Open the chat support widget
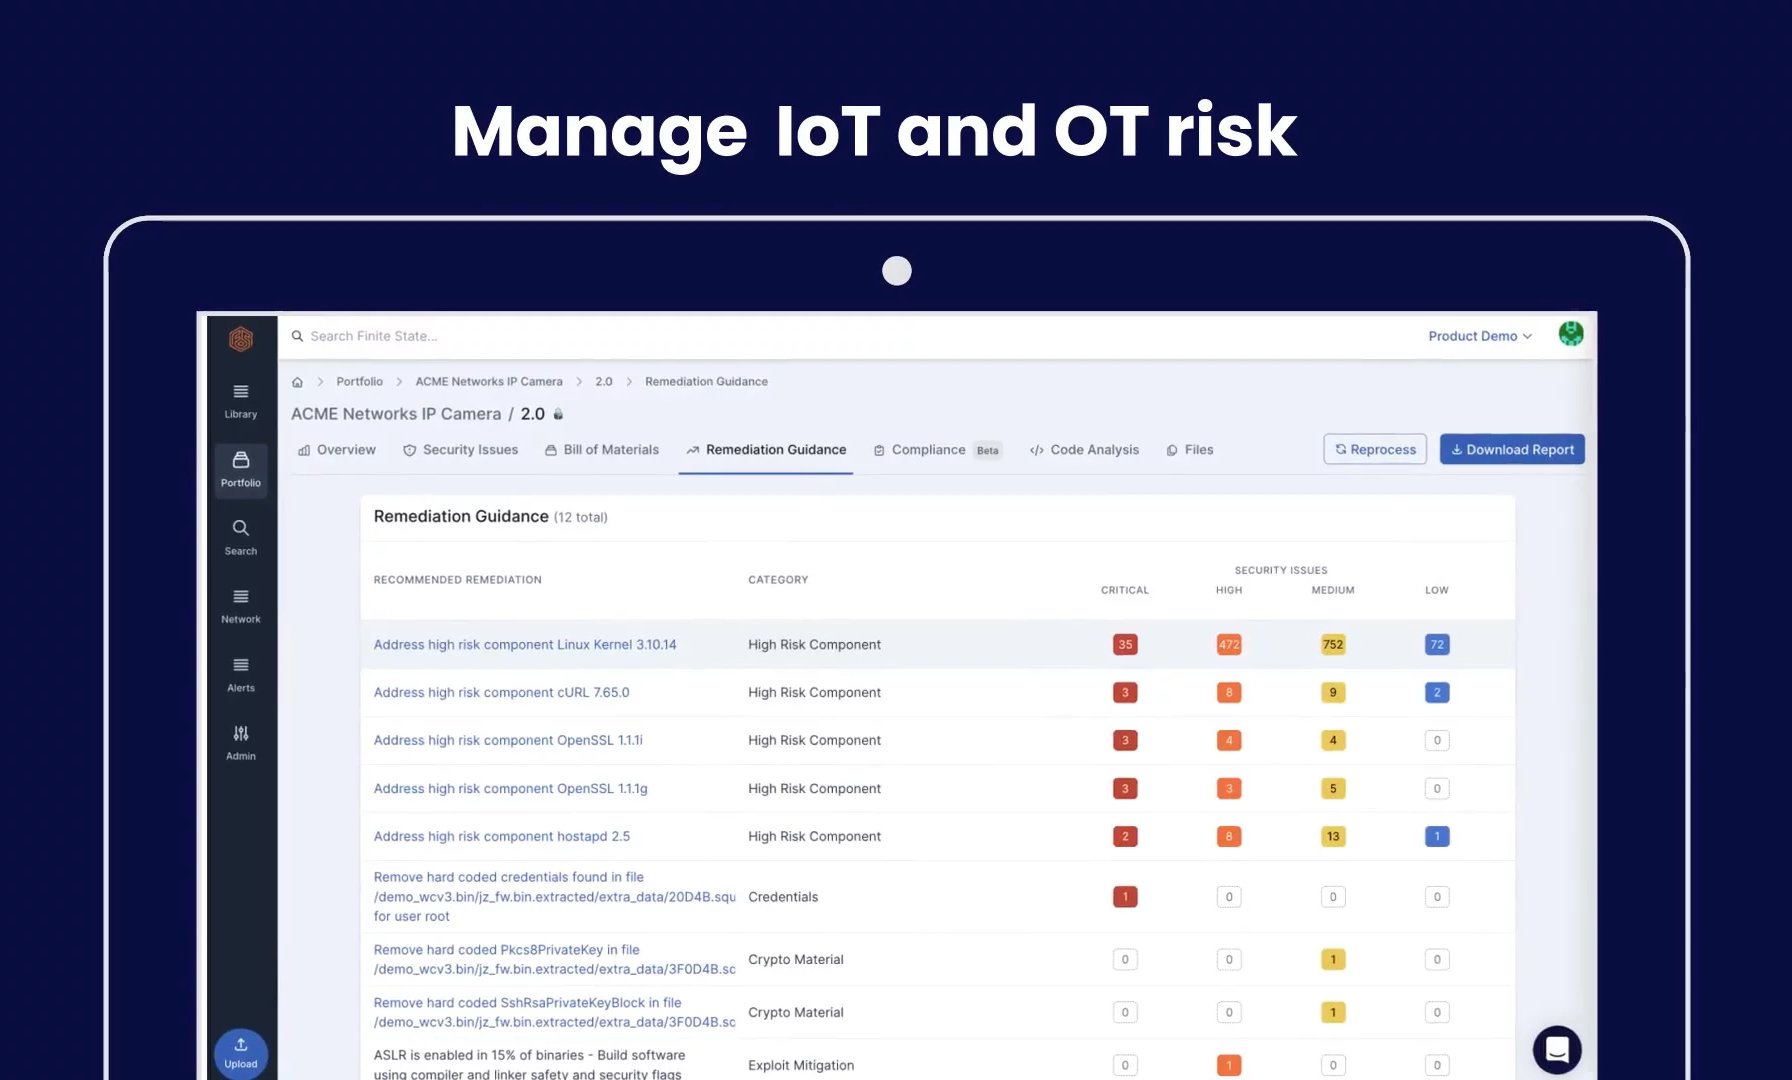Screen dimensions: 1792x1080 point(1557,1050)
